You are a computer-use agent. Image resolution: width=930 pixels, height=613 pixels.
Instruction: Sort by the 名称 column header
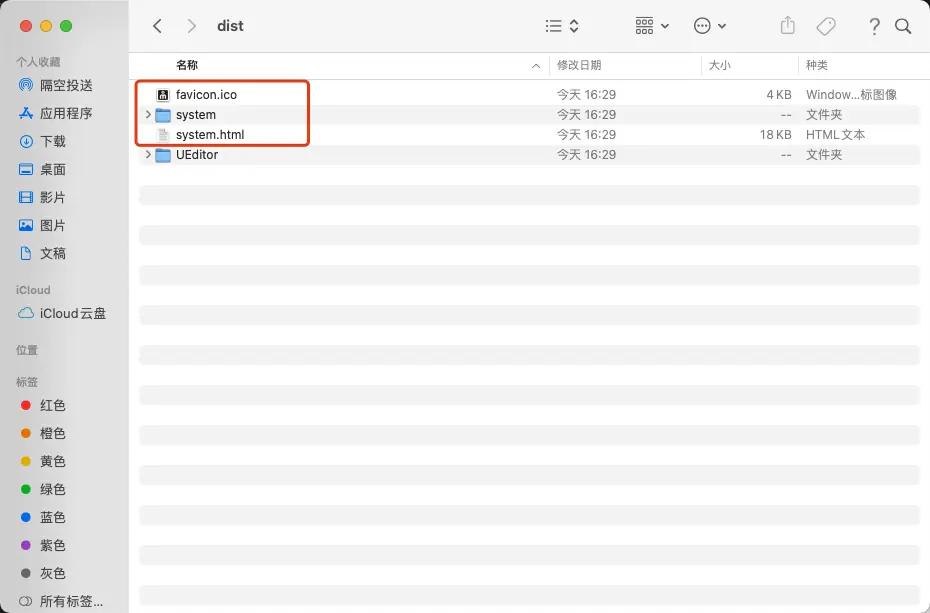click(187, 65)
